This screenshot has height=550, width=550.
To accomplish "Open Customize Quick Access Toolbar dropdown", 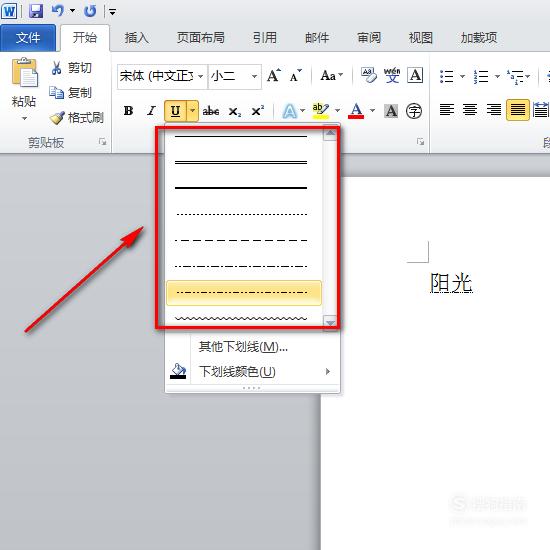I will [112, 12].
